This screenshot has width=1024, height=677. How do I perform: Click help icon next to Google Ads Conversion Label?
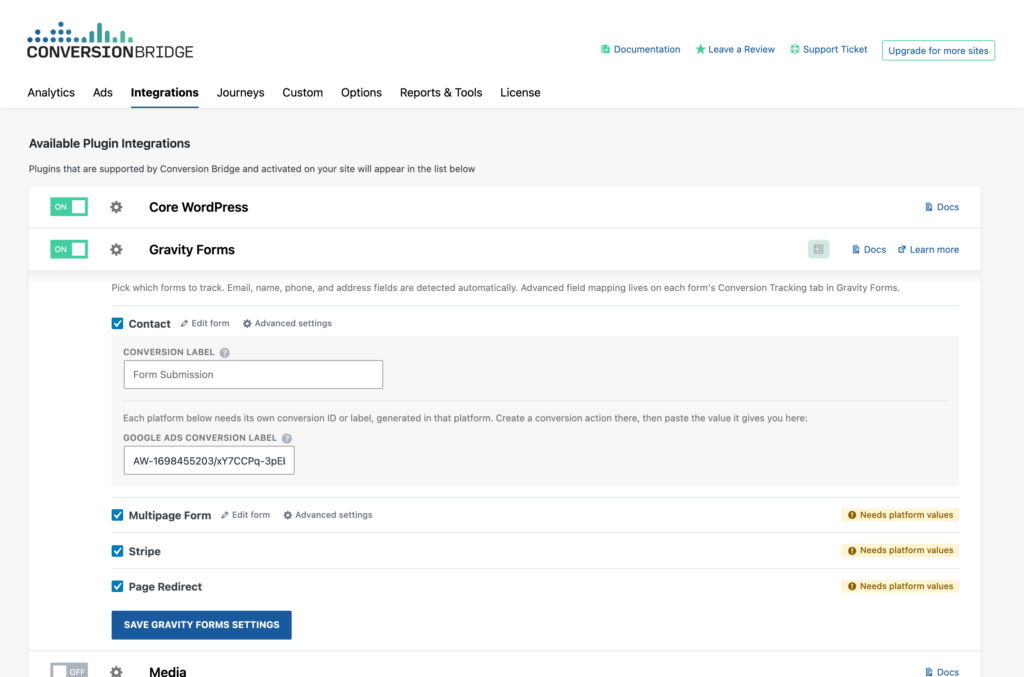(287, 439)
